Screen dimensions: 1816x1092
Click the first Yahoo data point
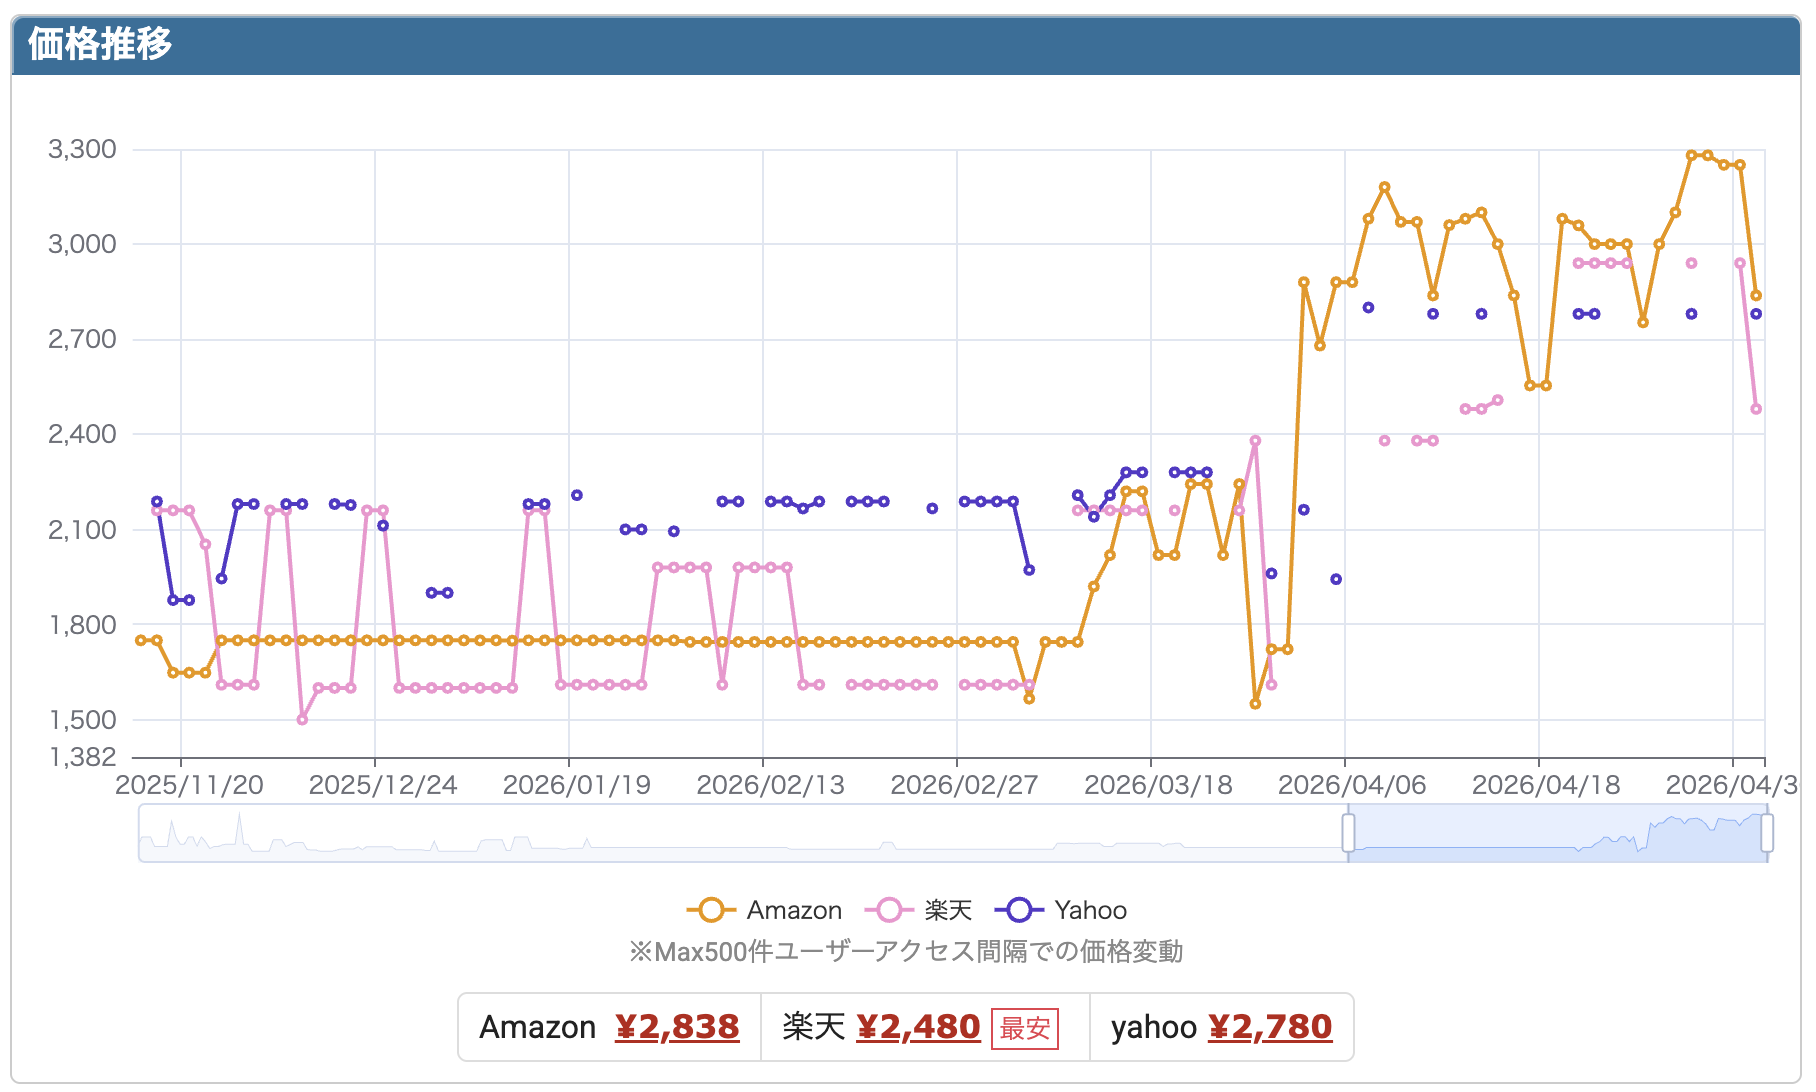coord(157,502)
